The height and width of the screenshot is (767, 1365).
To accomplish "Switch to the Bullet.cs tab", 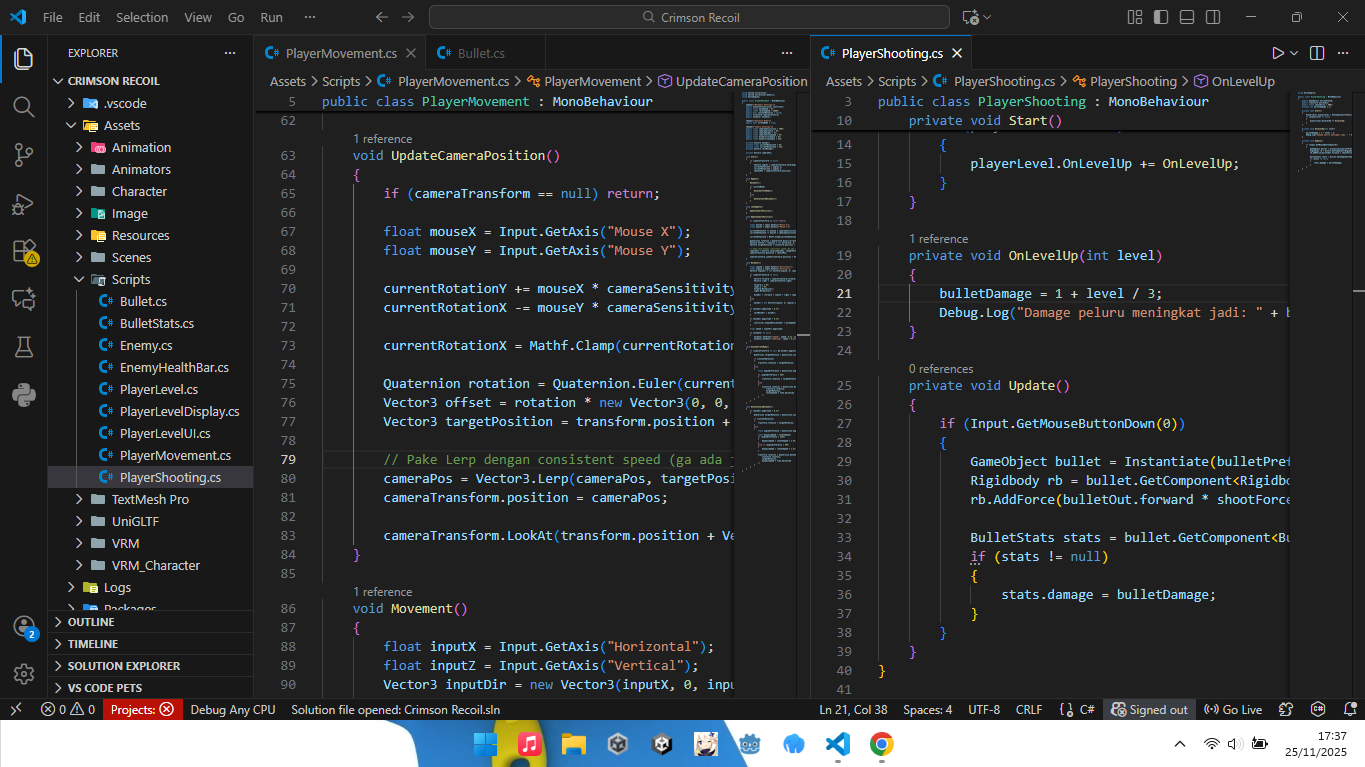I will pos(480,53).
